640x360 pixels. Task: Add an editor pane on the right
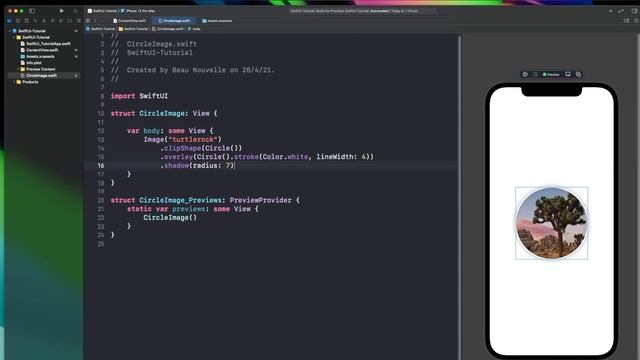pos(636,20)
